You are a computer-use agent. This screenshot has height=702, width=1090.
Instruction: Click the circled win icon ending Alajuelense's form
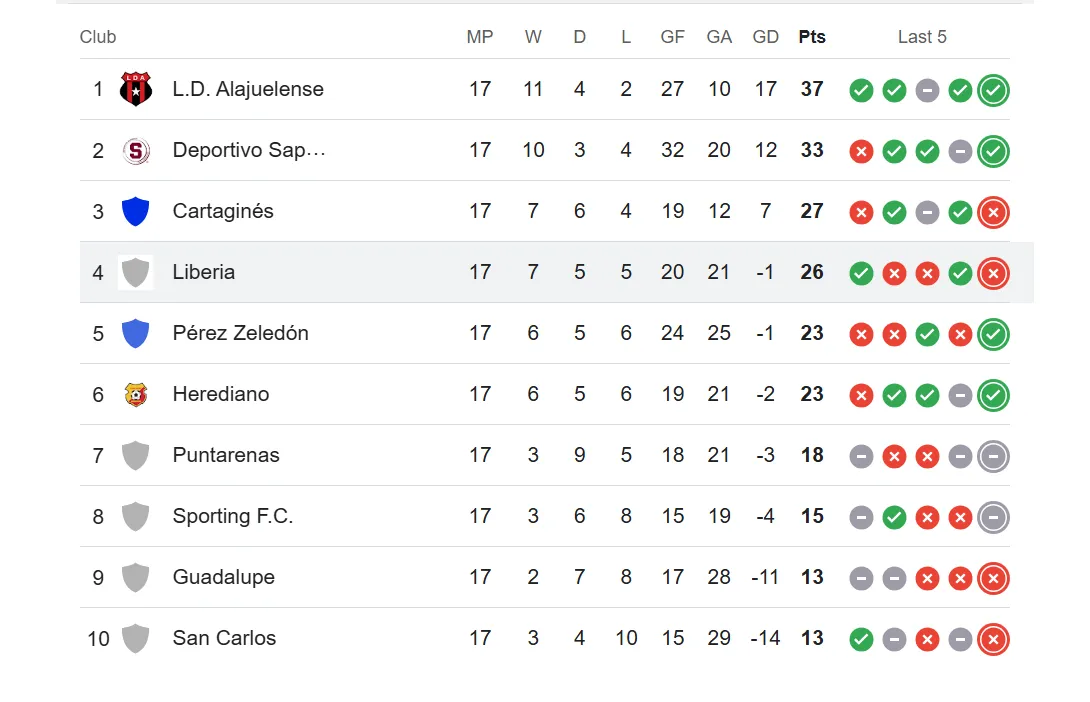click(993, 90)
